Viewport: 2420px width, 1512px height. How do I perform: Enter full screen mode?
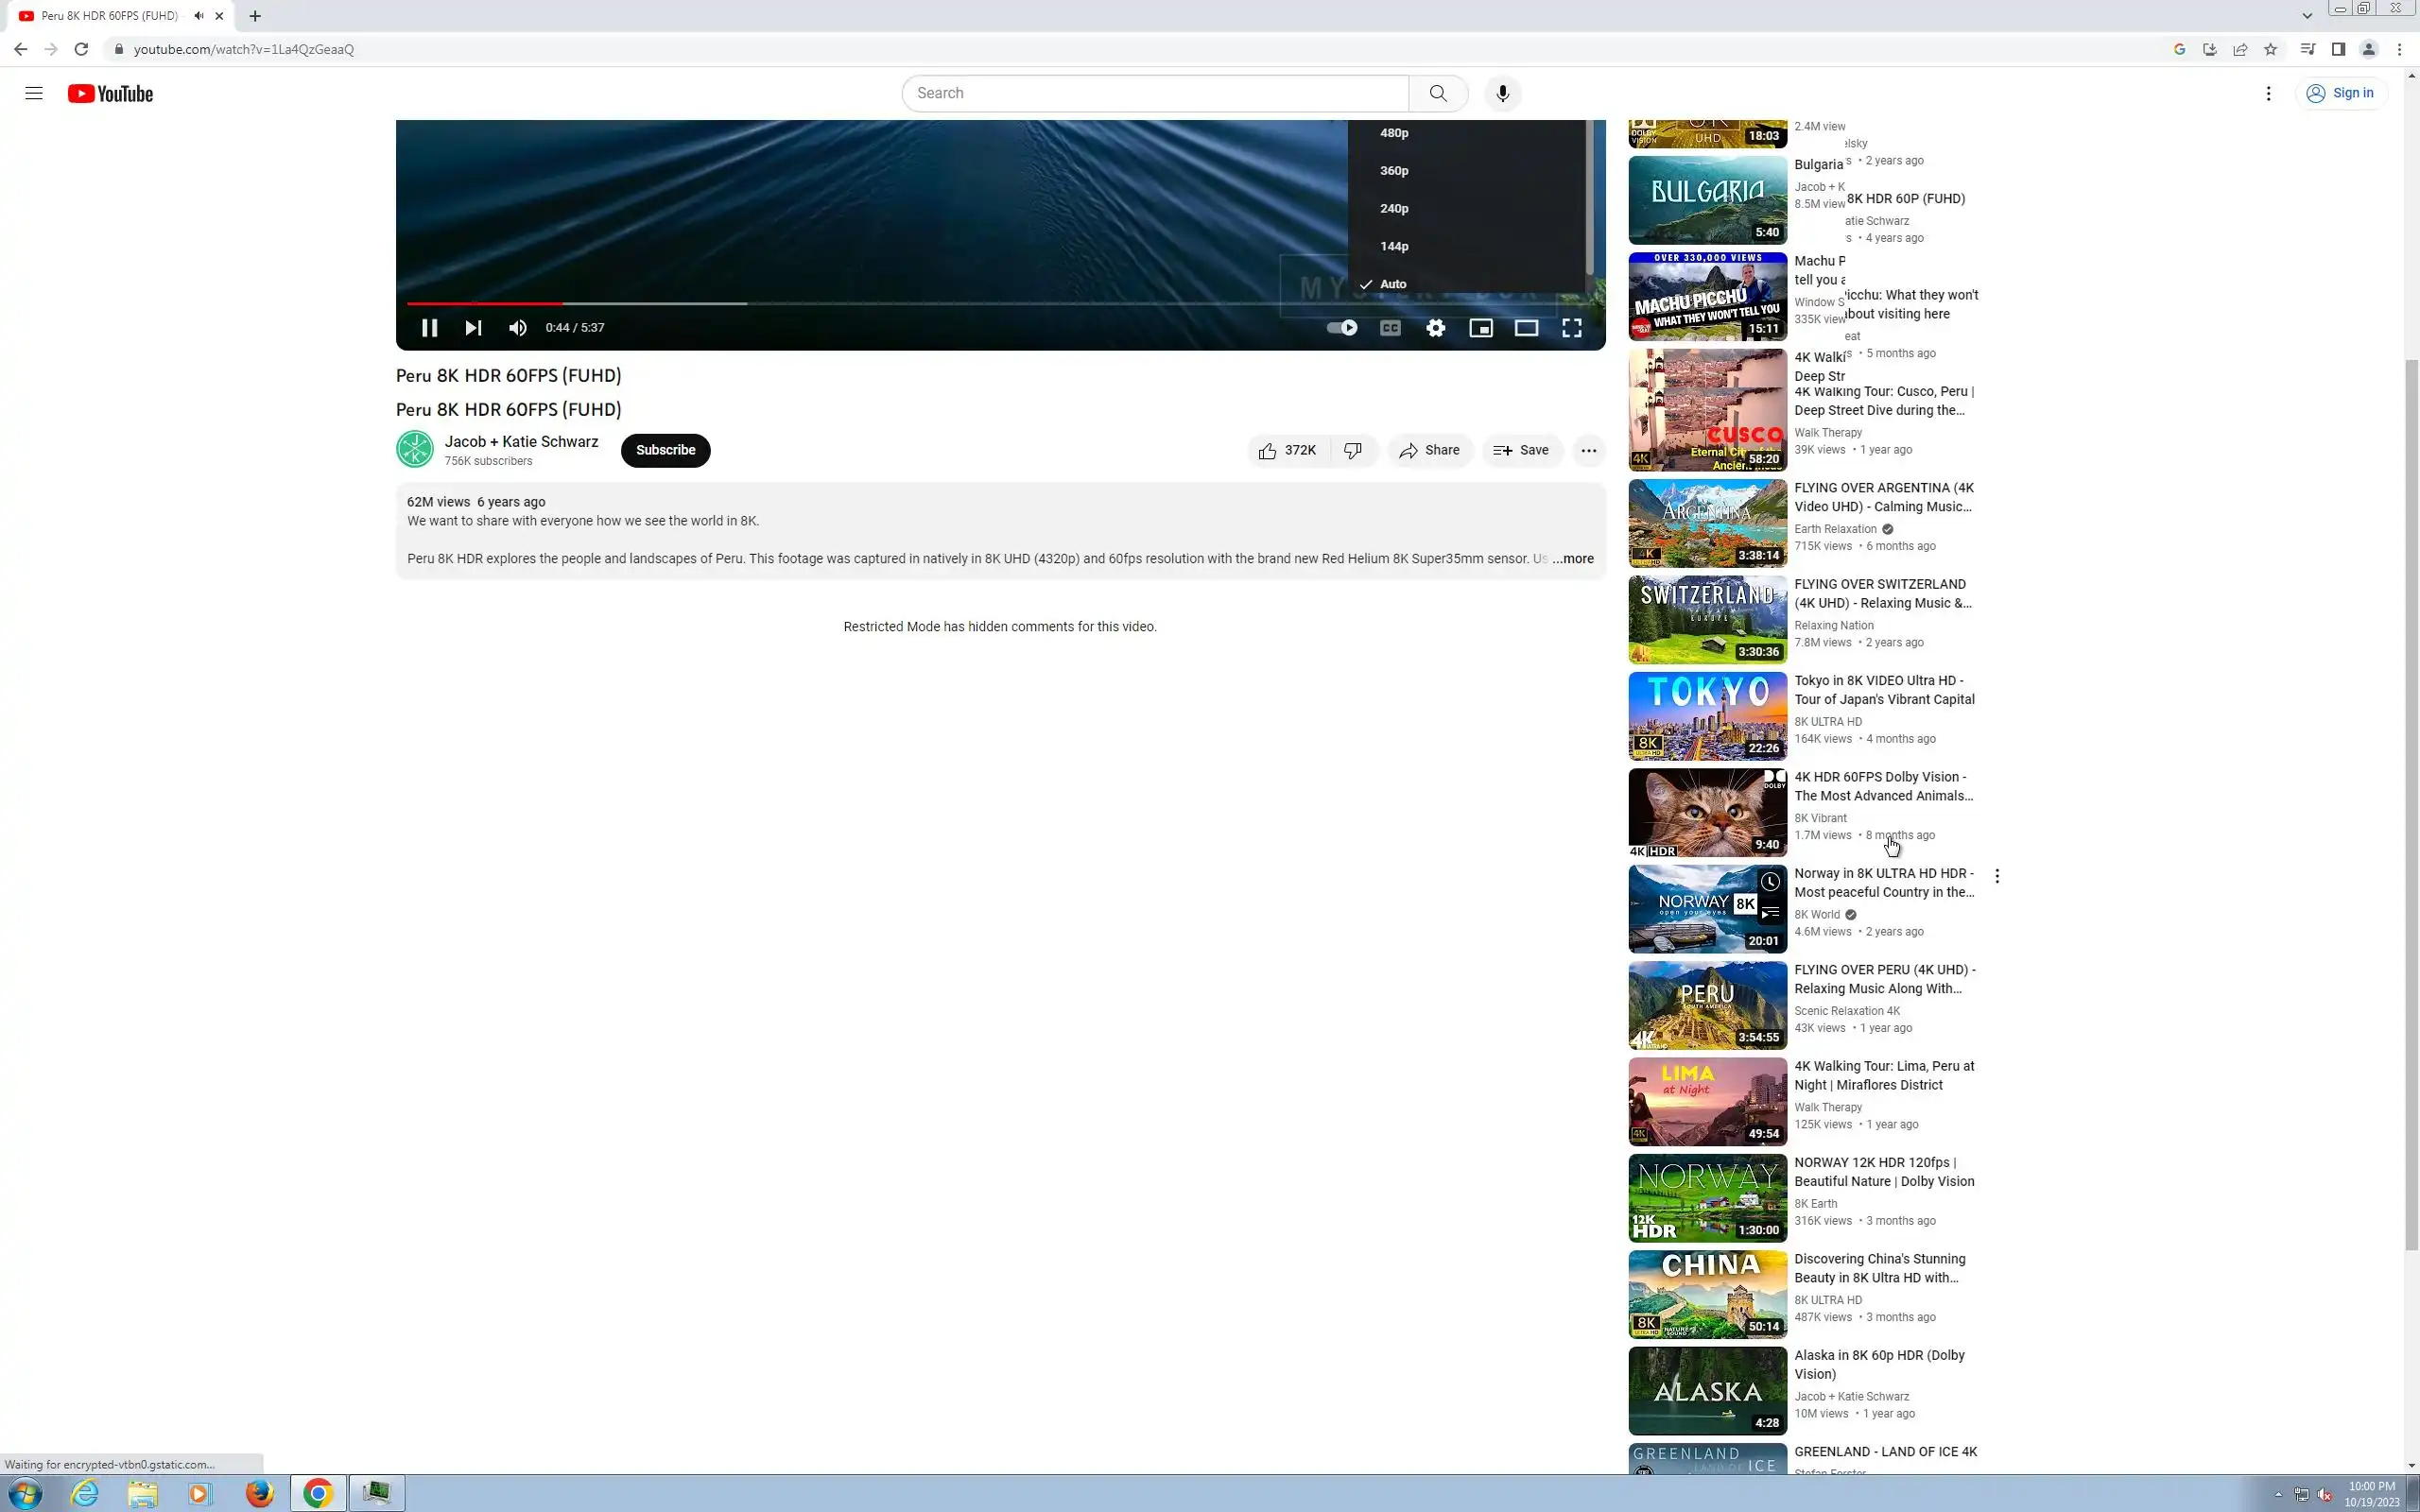click(x=1571, y=328)
